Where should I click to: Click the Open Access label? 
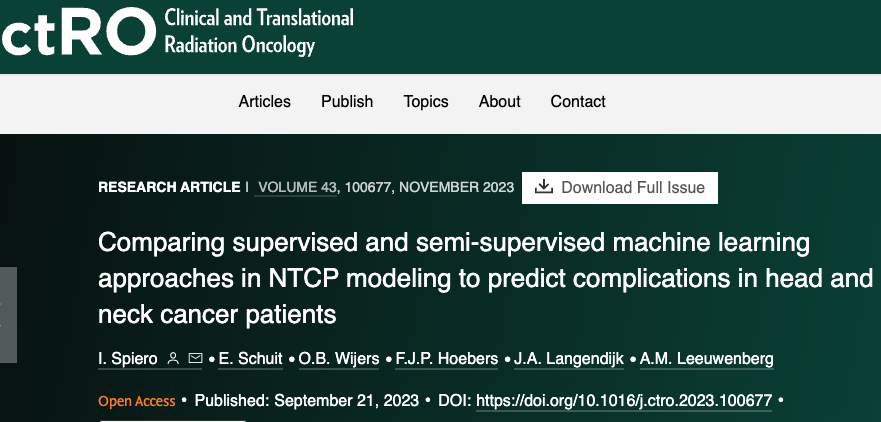click(136, 401)
